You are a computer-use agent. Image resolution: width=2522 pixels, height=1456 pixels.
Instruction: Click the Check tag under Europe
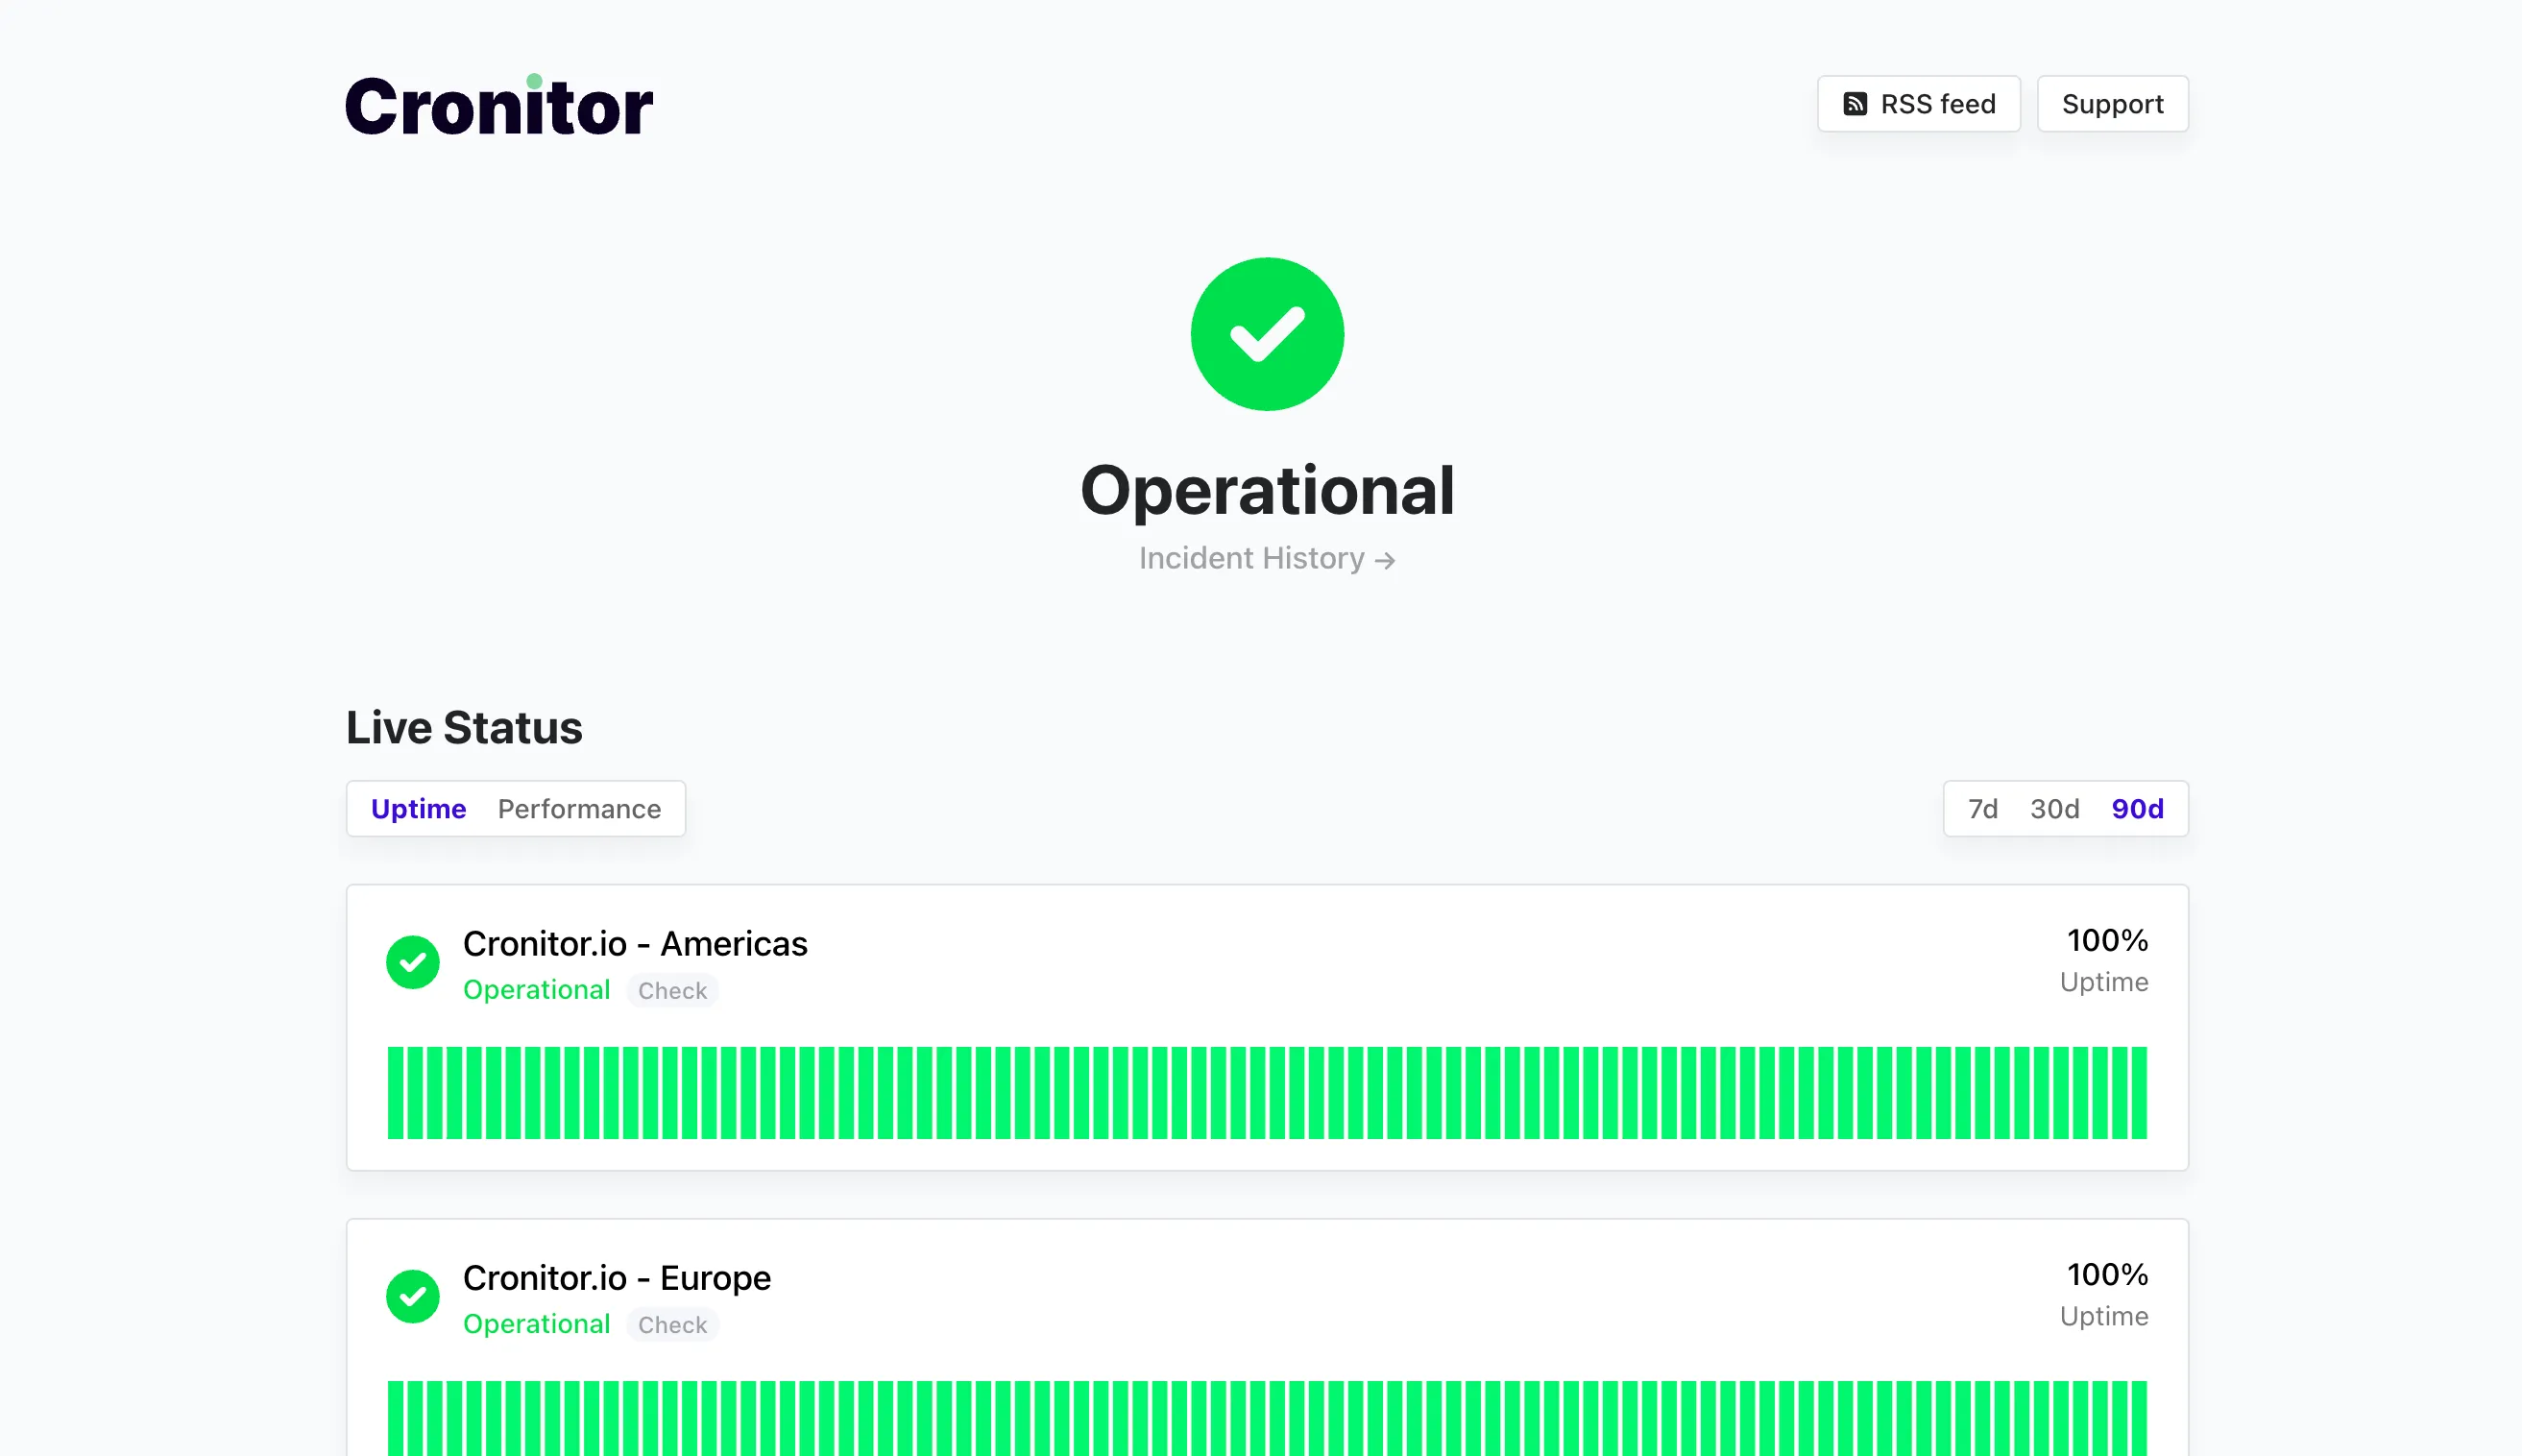pos(672,1324)
